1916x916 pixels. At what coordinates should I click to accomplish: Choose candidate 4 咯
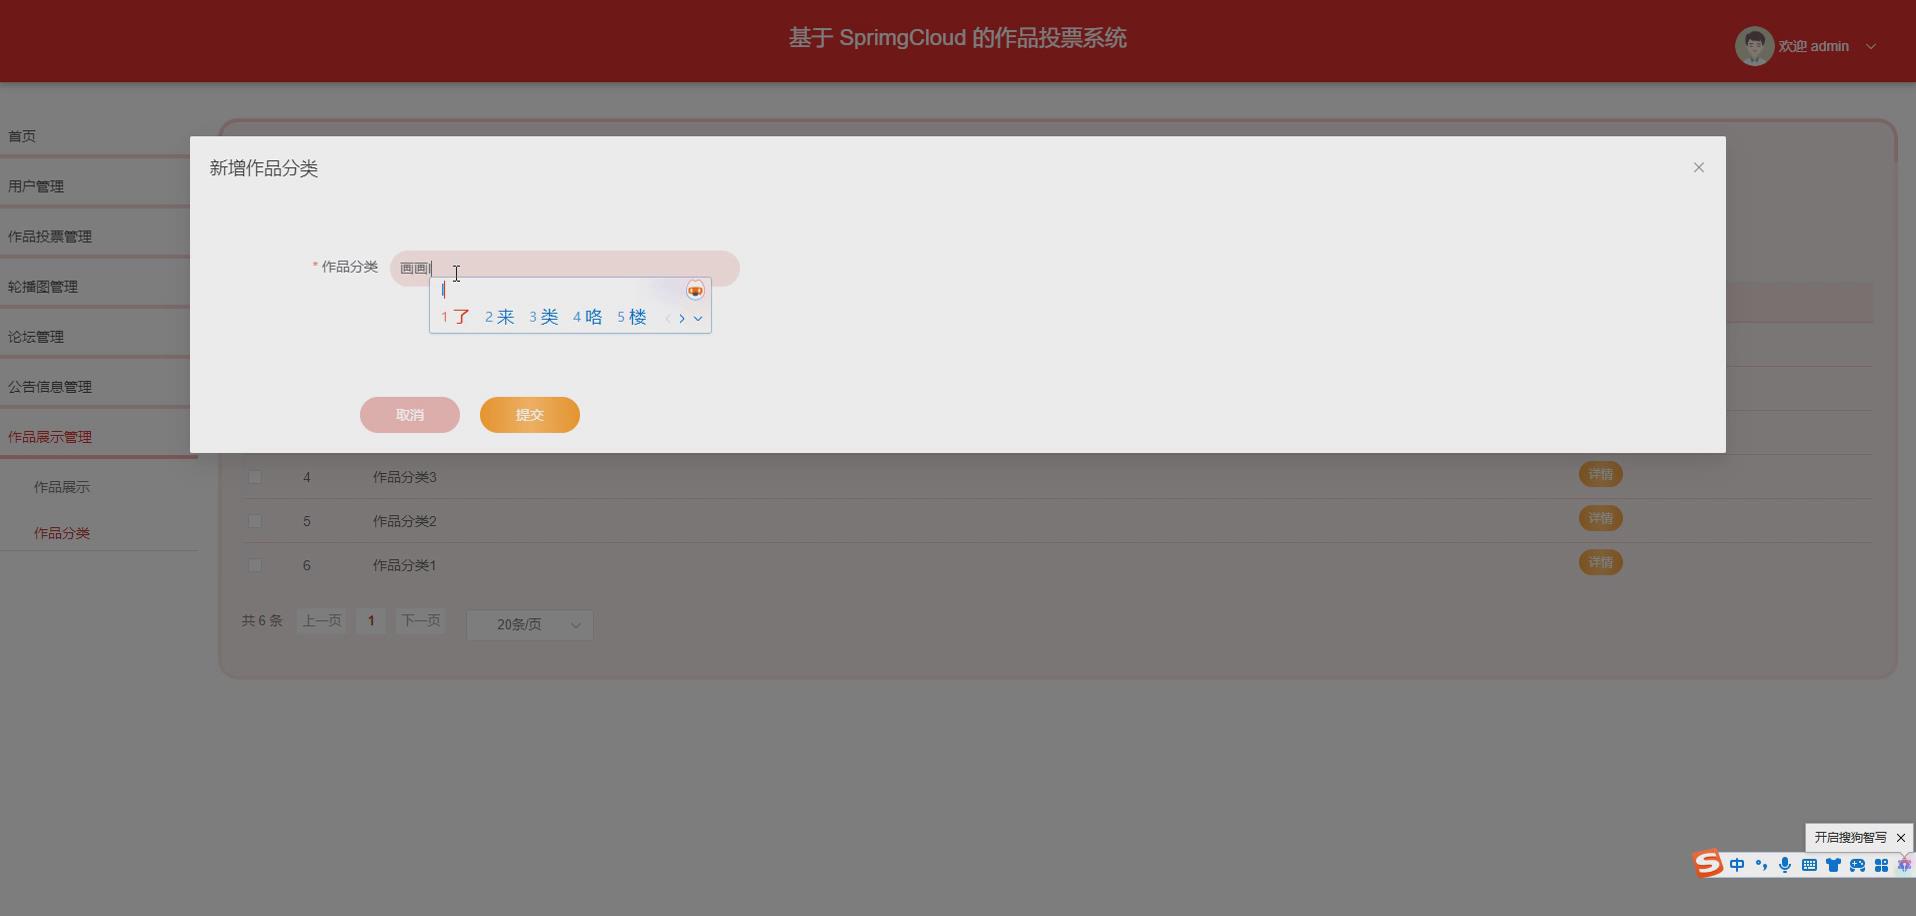pos(587,317)
